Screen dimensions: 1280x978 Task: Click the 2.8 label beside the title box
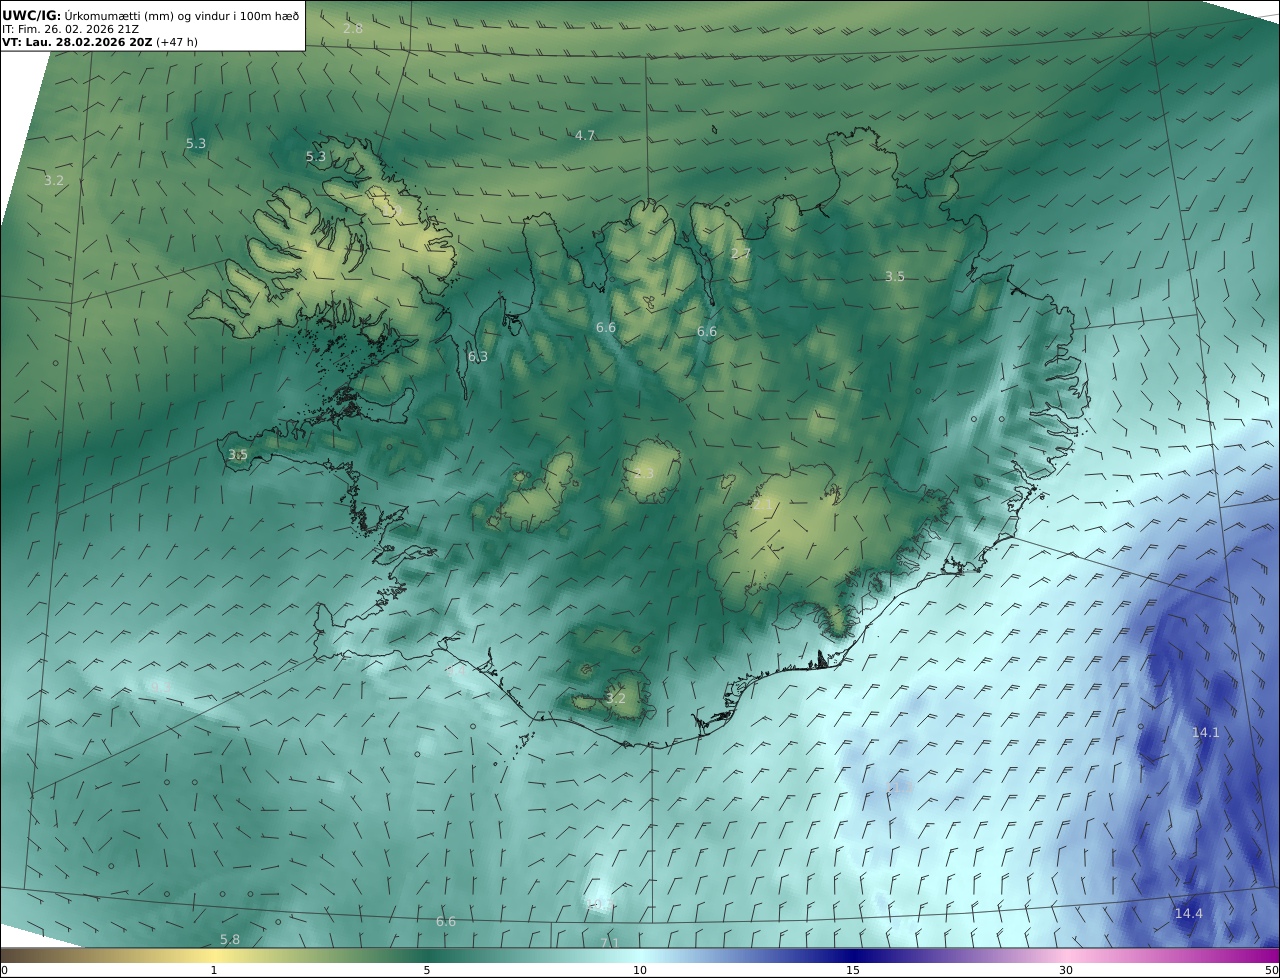[x=353, y=28]
